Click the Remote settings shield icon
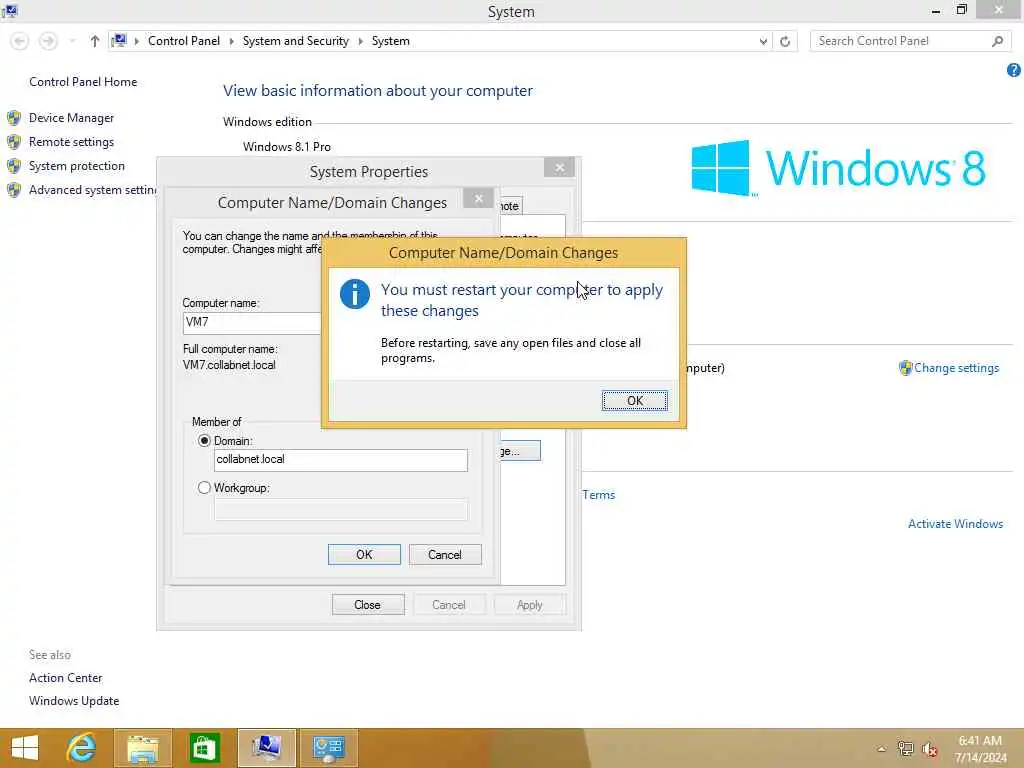1024x768 pixels. (x=14, y=142)
